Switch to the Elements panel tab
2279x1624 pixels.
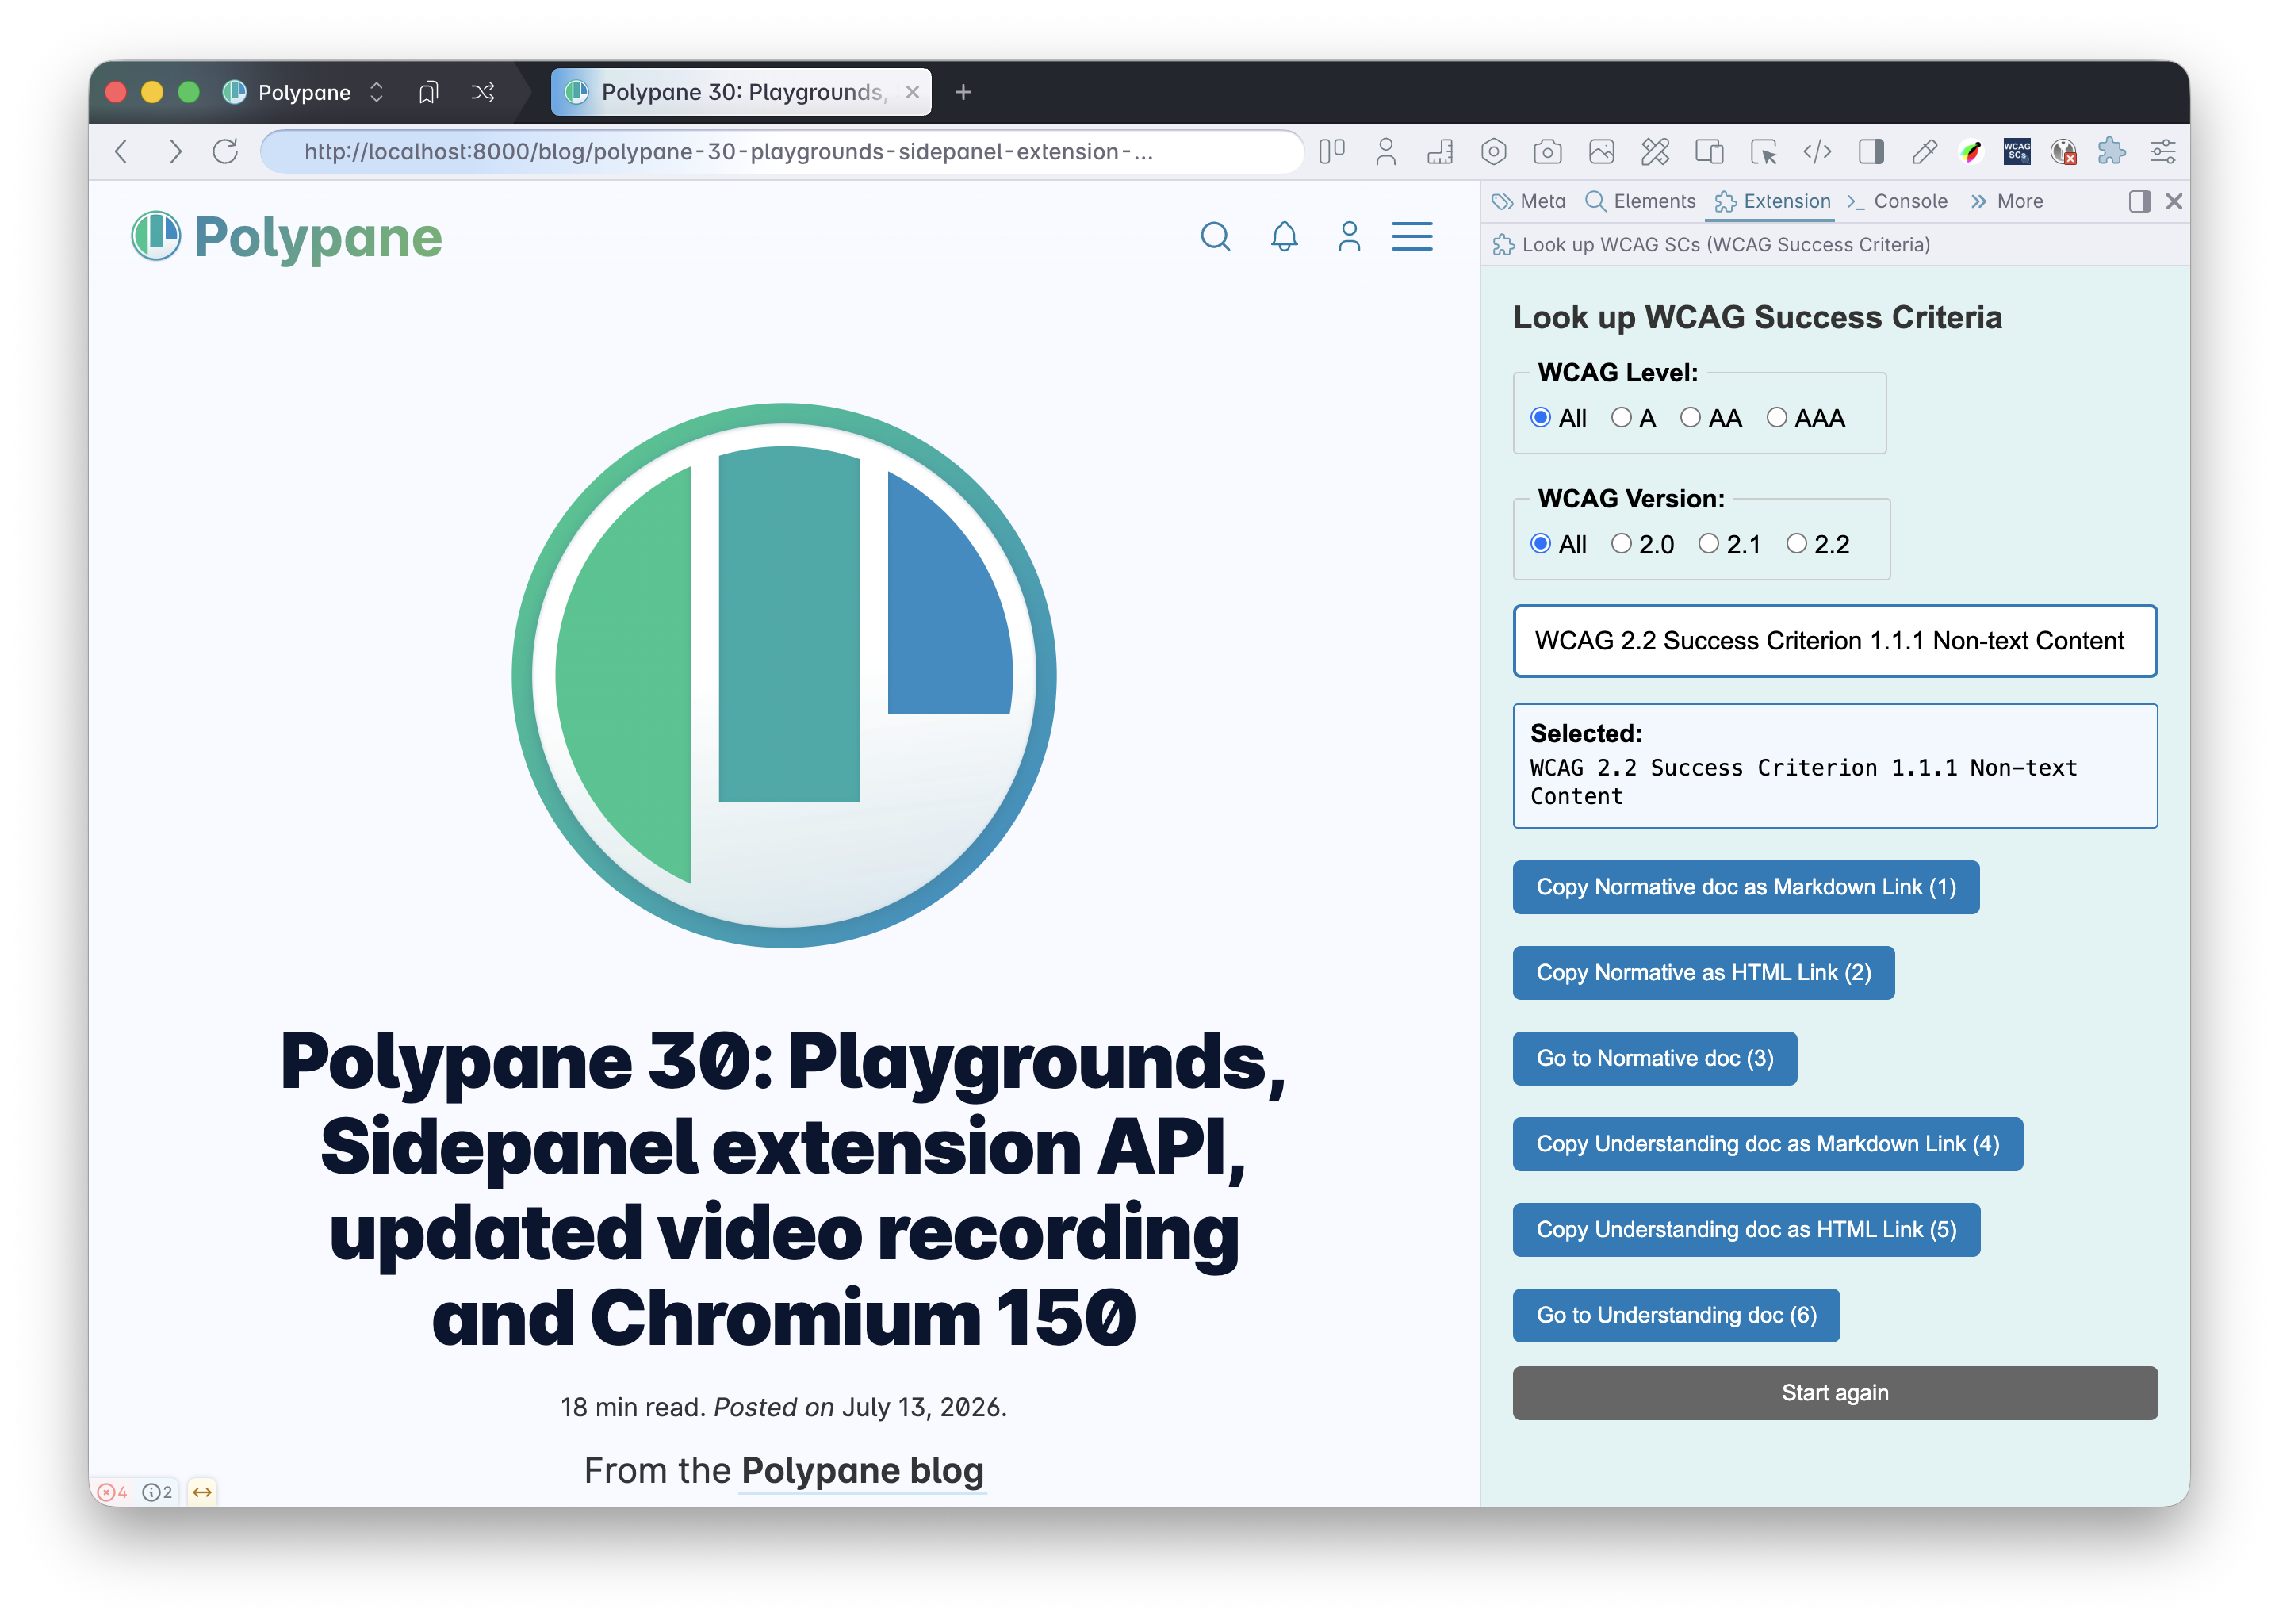pos(1641,201)
